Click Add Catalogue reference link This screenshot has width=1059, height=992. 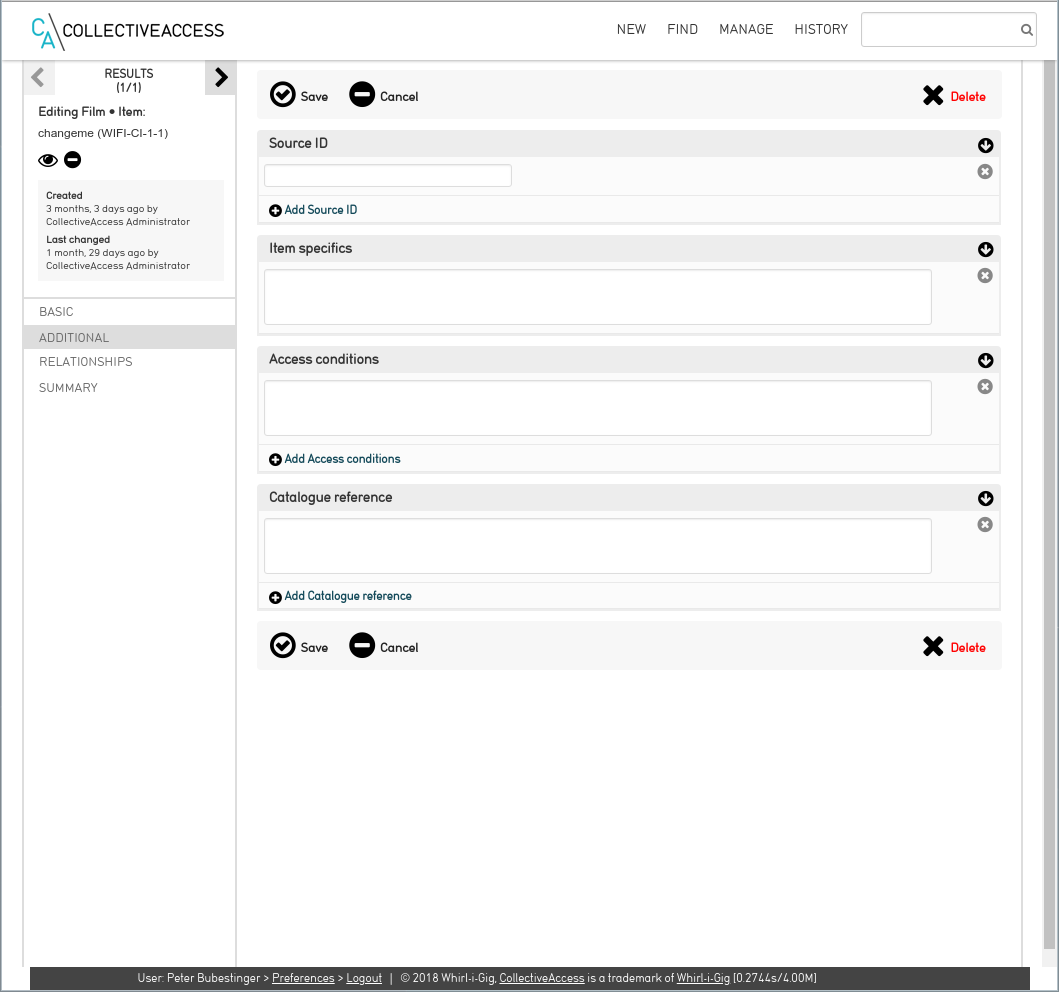click(347, 596)
